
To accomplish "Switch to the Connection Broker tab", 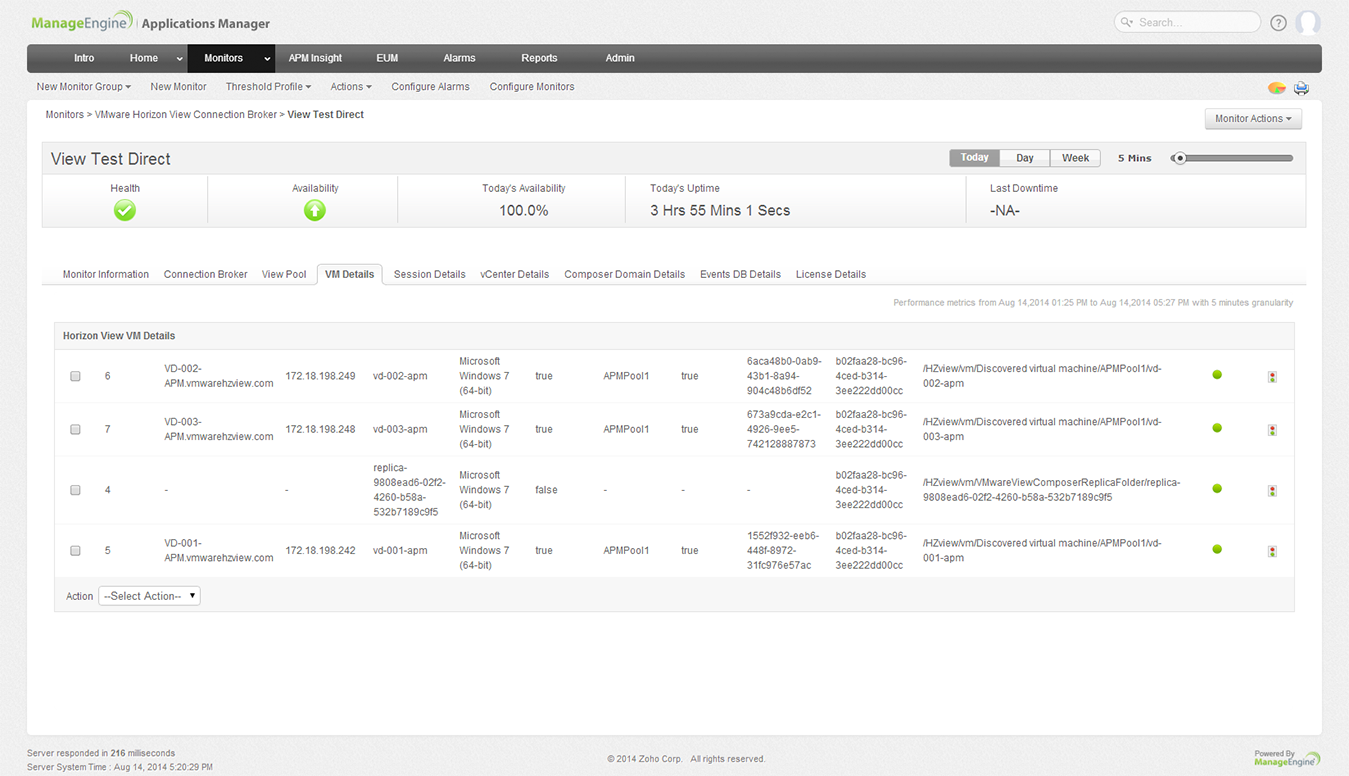I will [206, 274].
